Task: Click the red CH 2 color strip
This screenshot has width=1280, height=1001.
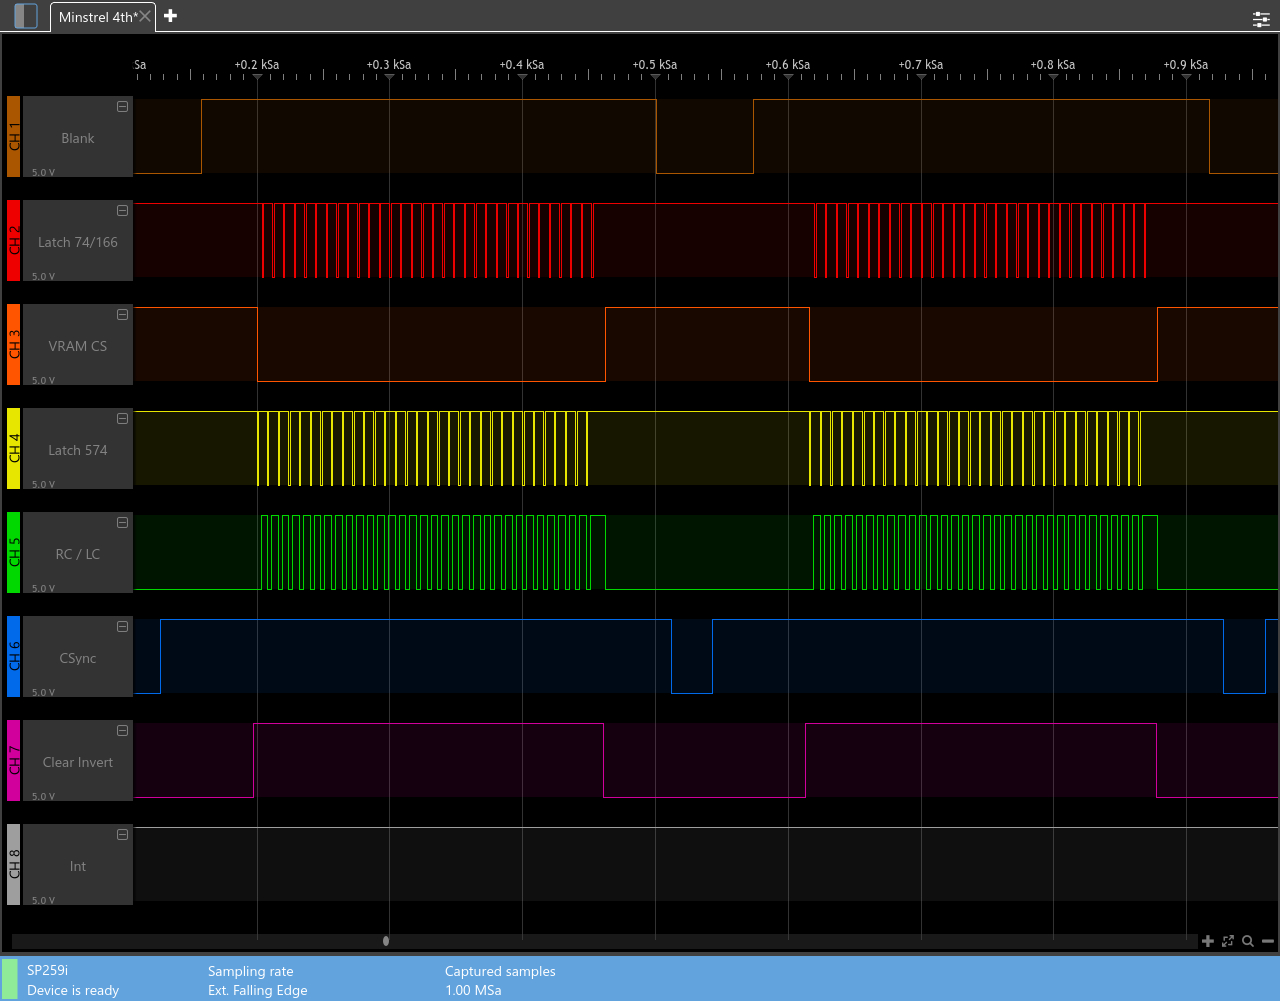Action: point(13,241)
